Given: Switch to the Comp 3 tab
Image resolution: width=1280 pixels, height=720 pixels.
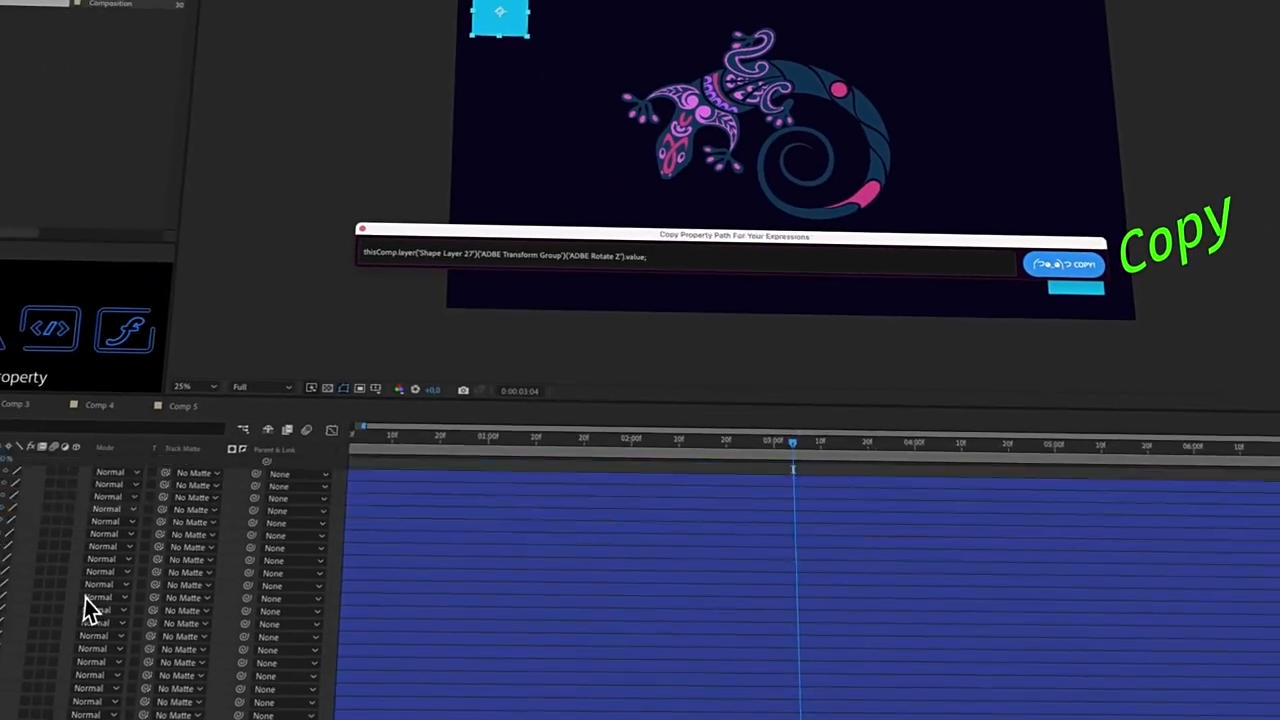Looking at the screenshot, I should (15, 404).
